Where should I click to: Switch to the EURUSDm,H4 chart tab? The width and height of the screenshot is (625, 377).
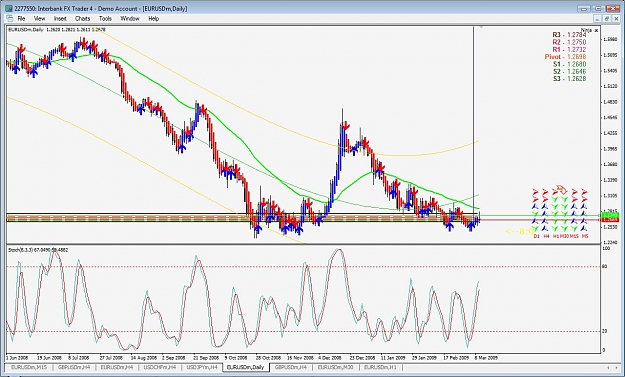[117, 367]
